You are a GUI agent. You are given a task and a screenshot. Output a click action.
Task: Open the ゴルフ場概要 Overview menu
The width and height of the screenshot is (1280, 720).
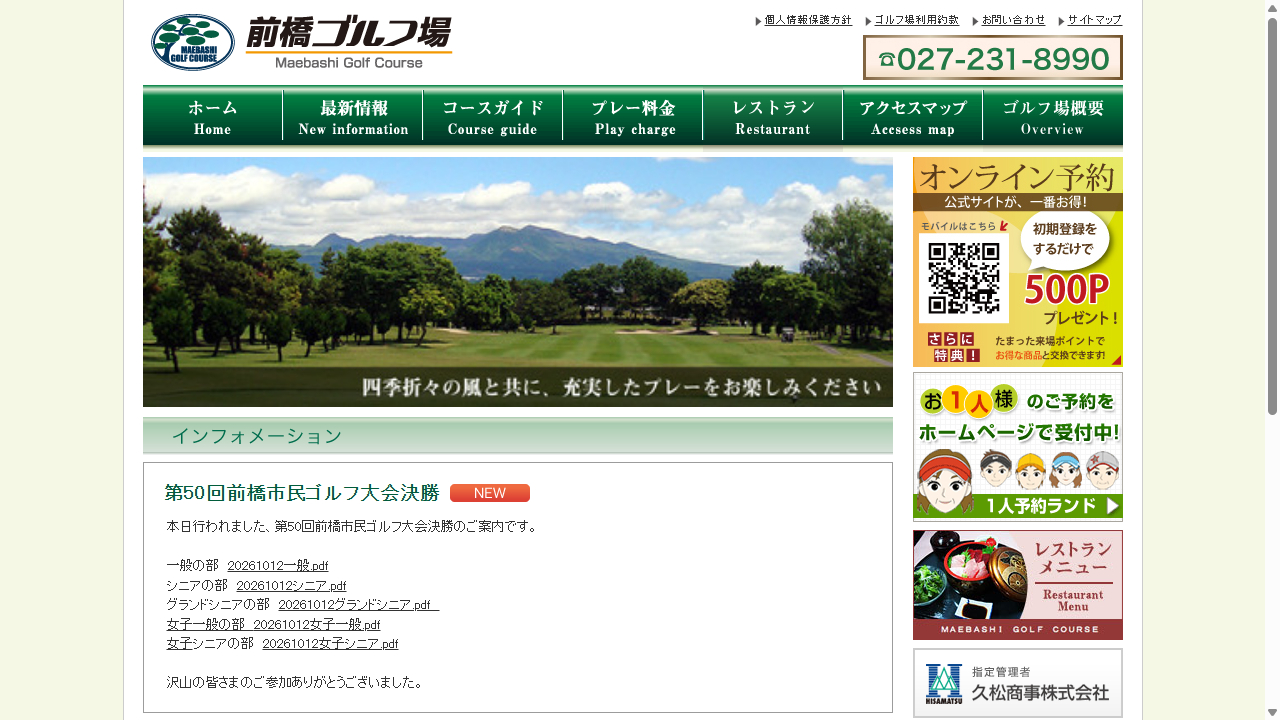1053,118
